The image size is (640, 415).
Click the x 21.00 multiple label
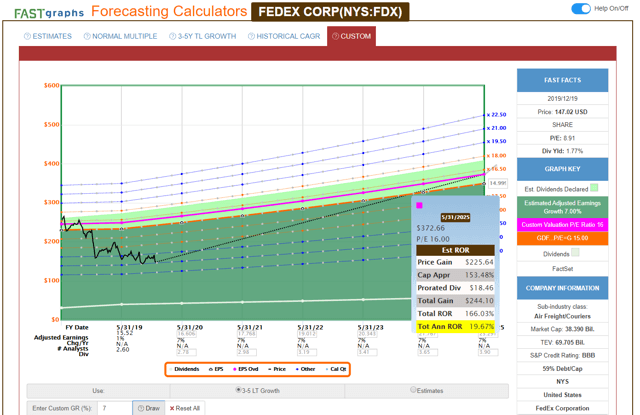pos(496,128)
